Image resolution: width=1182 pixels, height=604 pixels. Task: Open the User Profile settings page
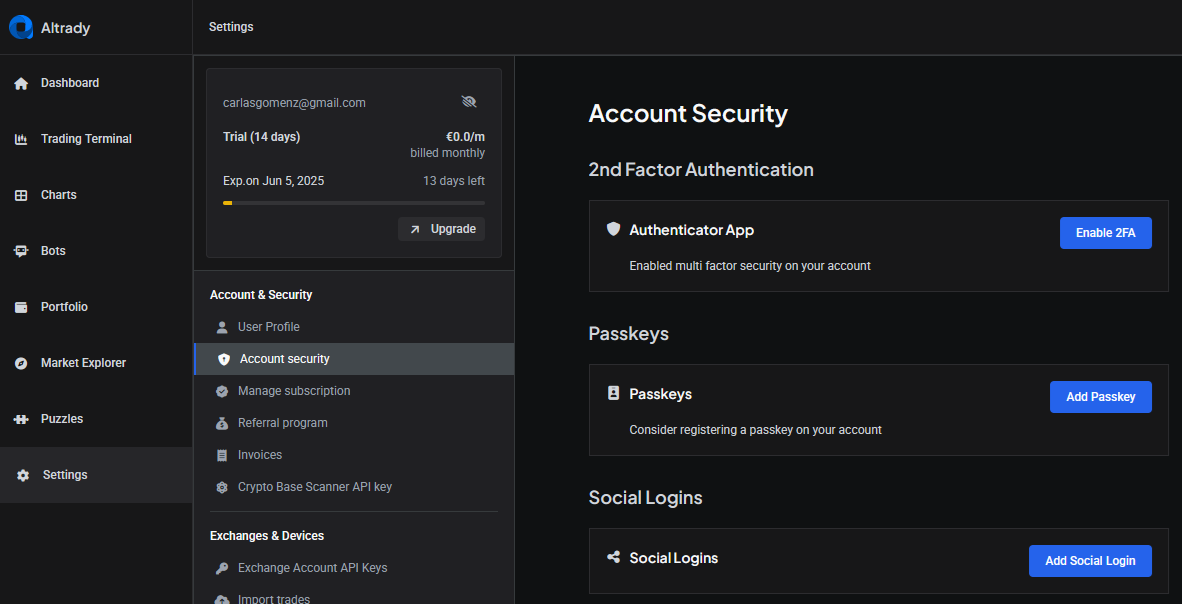(x=354, y=327)
